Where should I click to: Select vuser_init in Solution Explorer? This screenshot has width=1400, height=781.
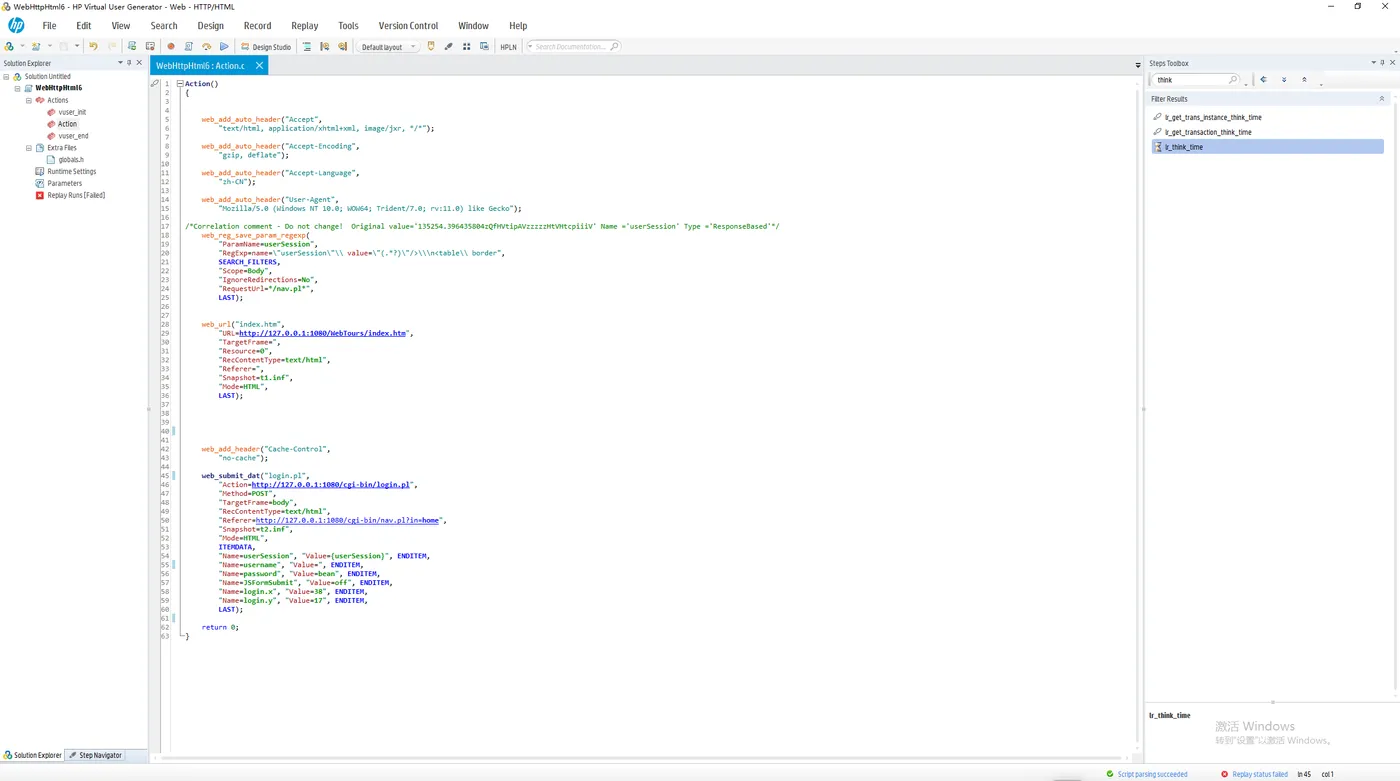point(72,112)
